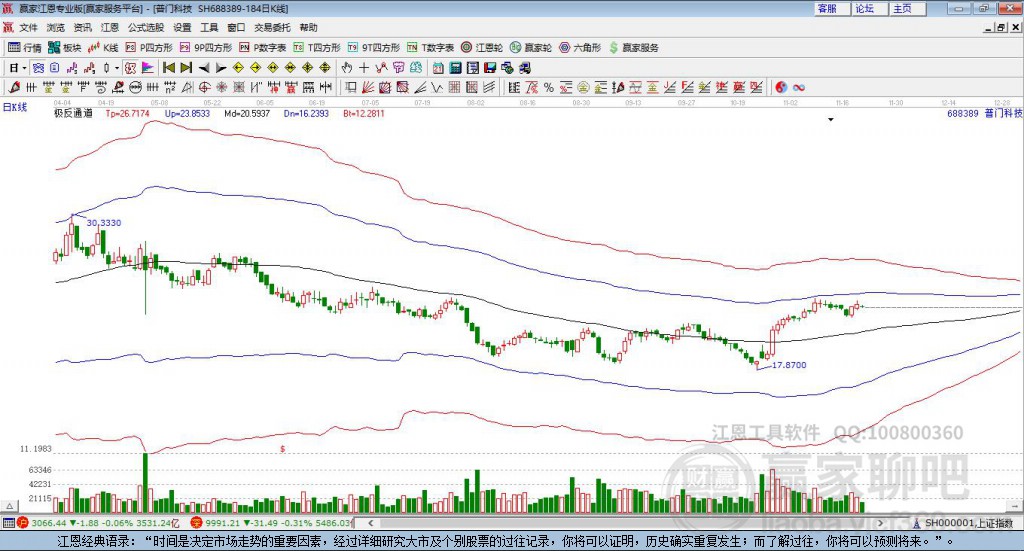Select the crosshair cursor tool

[364, 68]
